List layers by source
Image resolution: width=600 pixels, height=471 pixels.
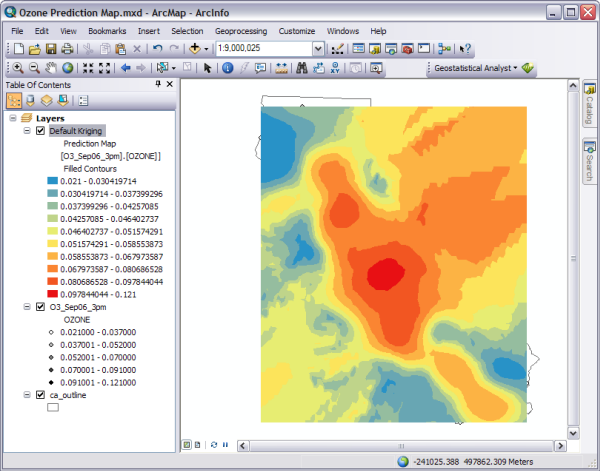pyautogui.click(x=30, y=101)
